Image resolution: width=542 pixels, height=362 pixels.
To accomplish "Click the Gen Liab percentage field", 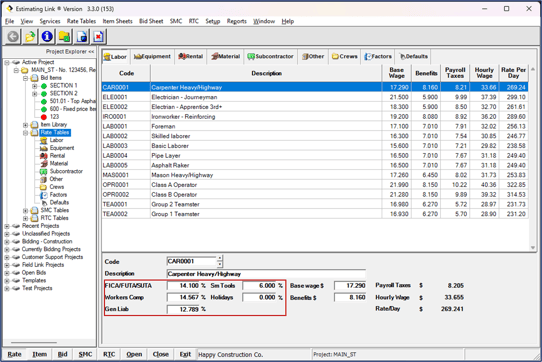I will (x=184, y=309).
